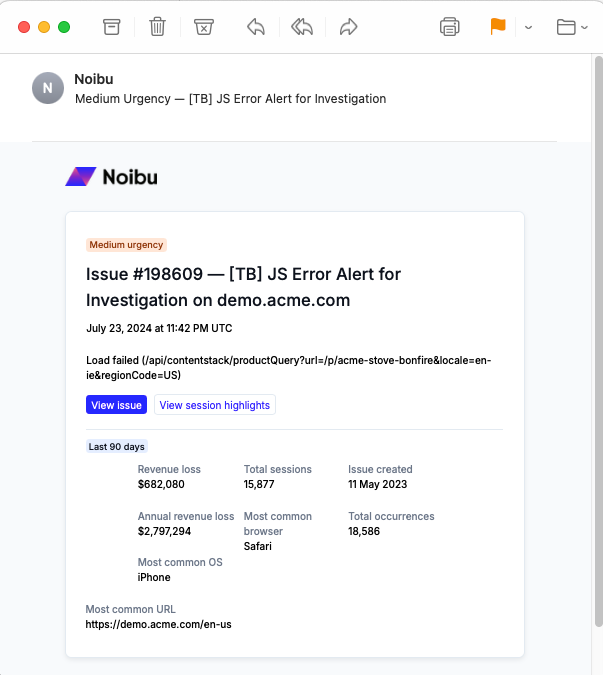603x675 pixels.
Task: Open View session highlights link
Action: point(214,405)
